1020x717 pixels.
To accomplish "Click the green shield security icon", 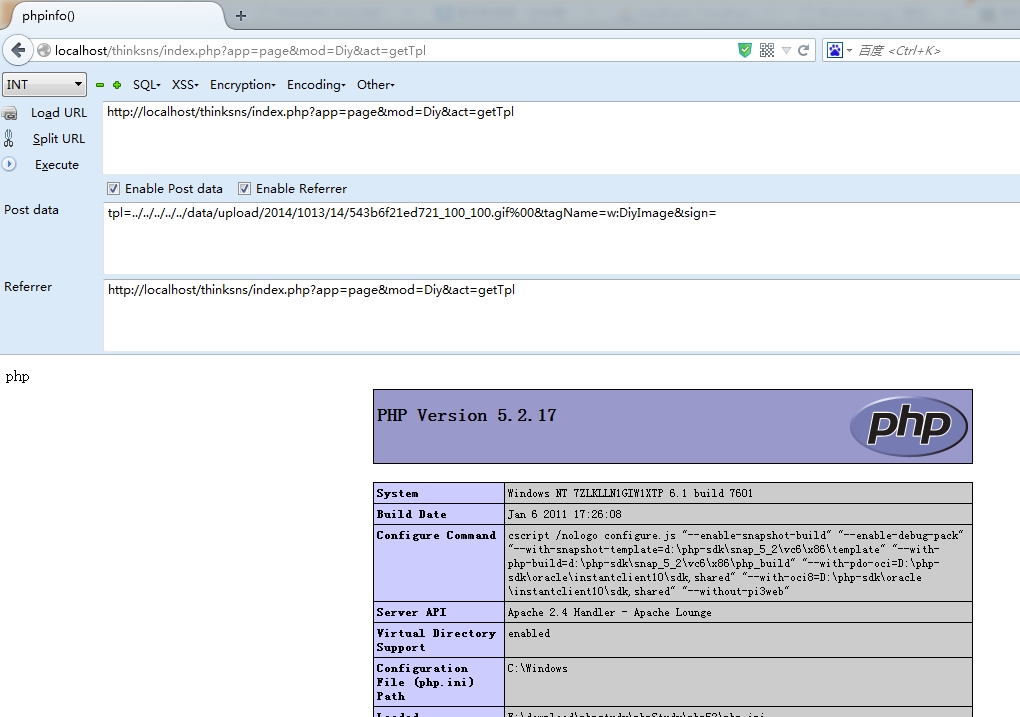I will click(745, 50).
